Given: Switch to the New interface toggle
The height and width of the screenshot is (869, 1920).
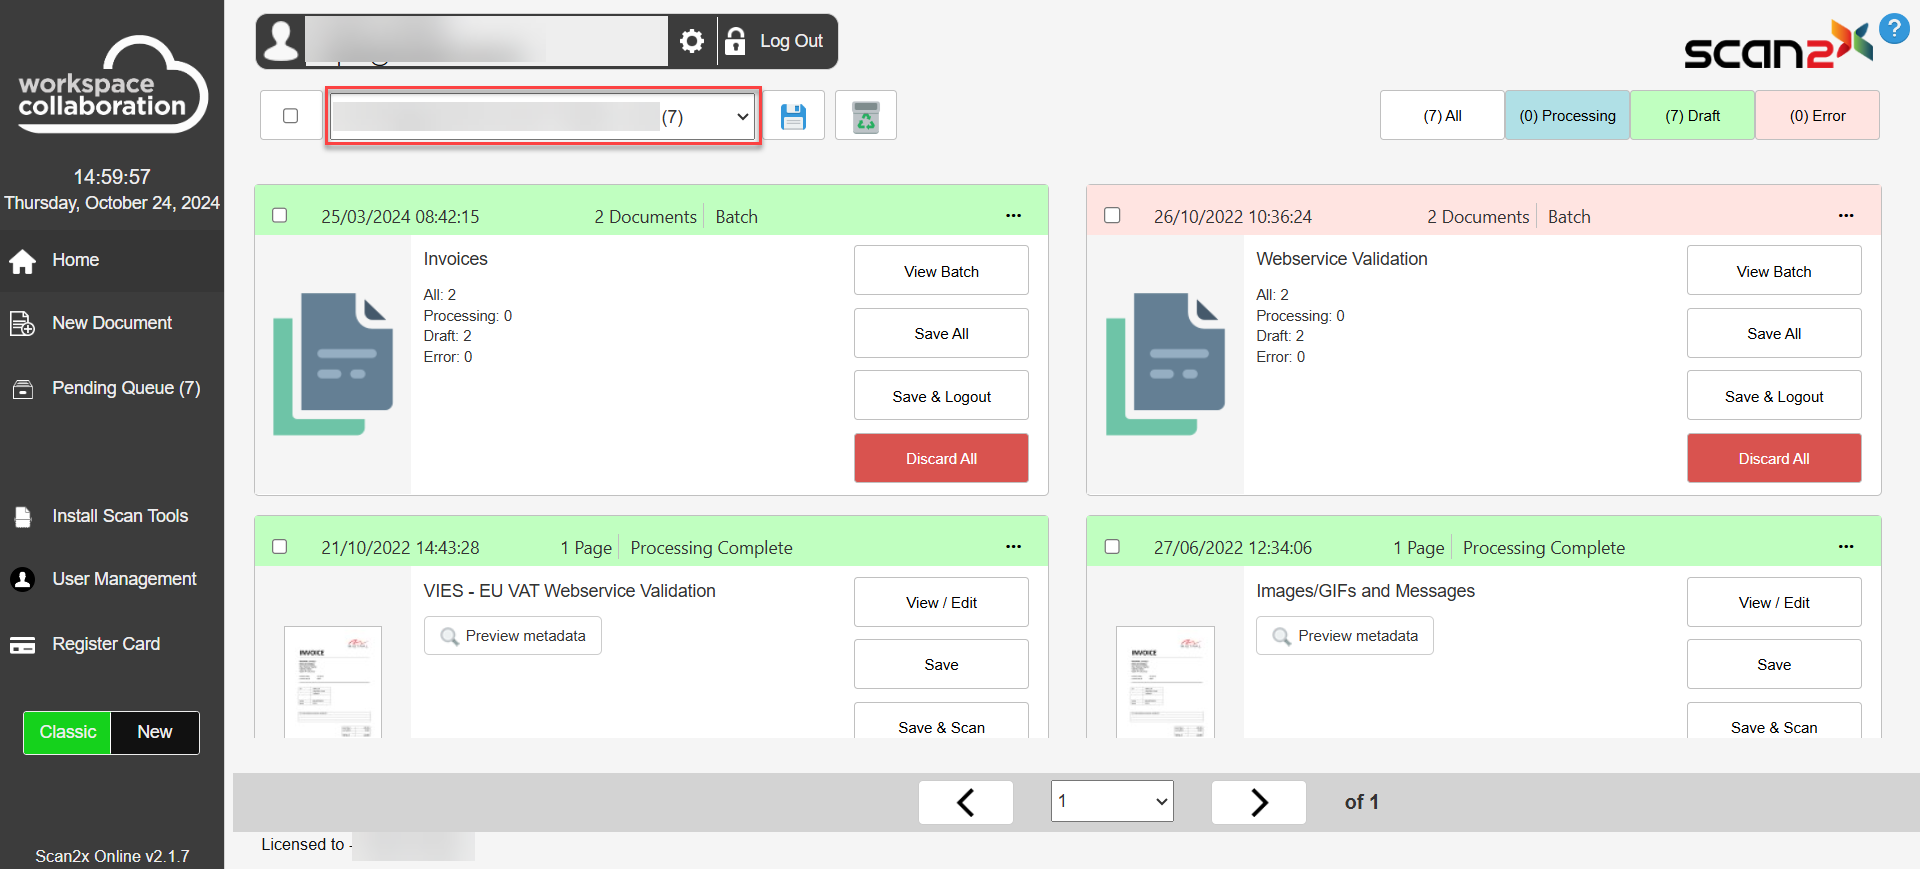Looking at the screenshot, I should click(x=155, y=732).
